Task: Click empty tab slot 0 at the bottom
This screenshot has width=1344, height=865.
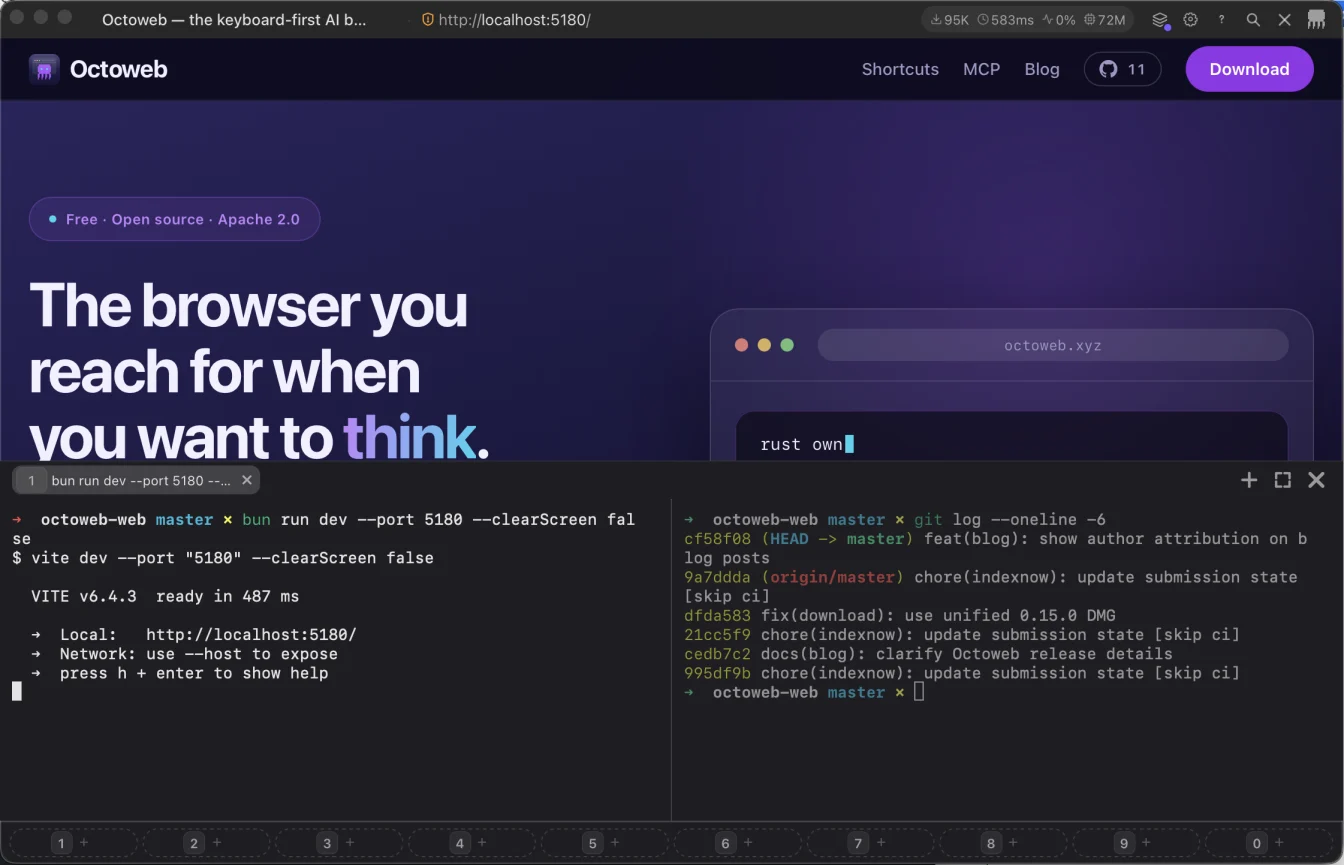Action: pos(1269,843)
